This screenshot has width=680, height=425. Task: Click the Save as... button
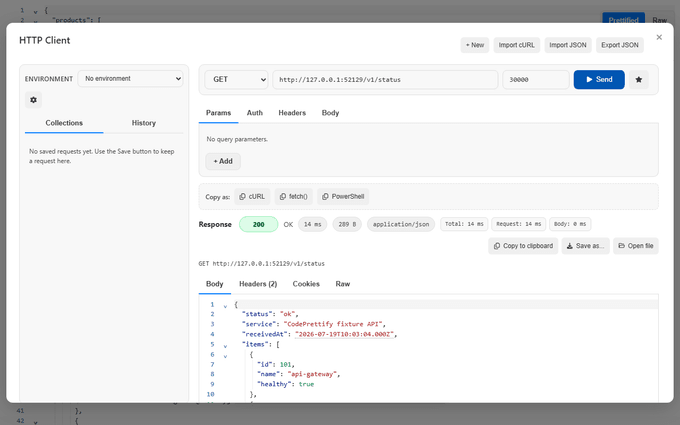585,246
